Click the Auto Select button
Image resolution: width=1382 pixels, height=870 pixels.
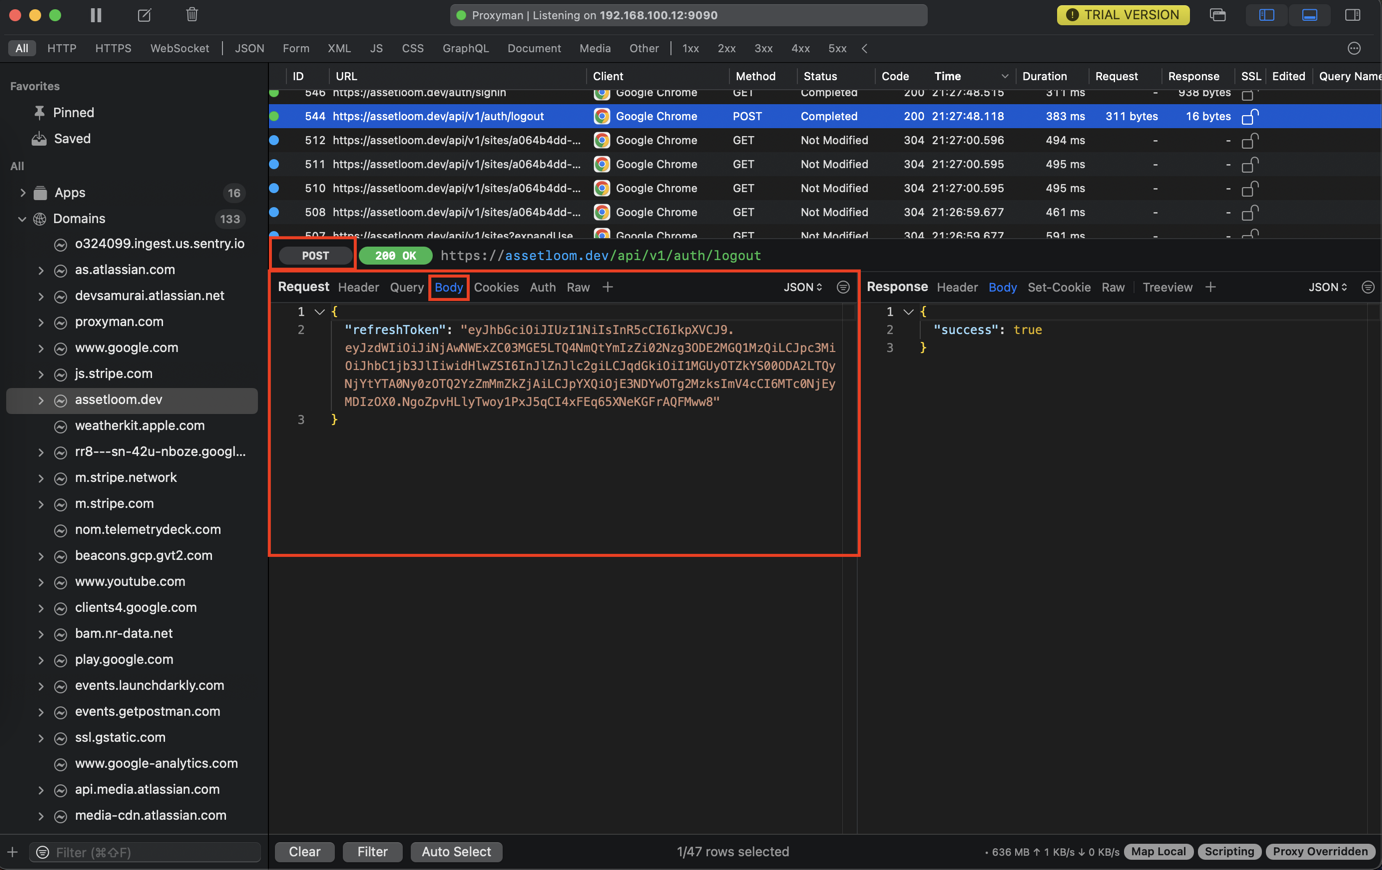456,852
